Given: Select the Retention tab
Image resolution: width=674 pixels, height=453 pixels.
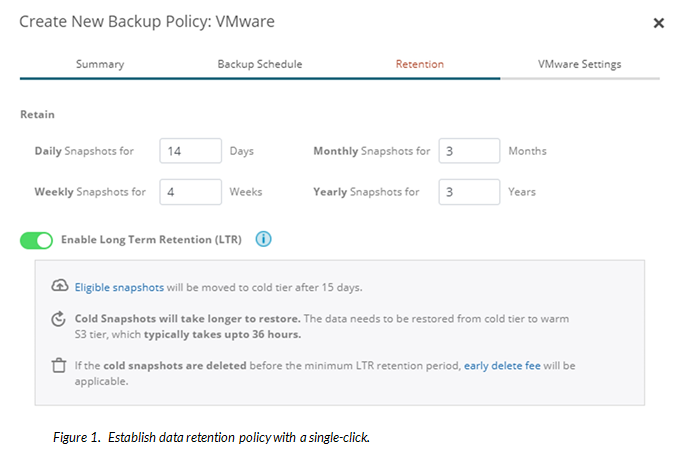Looking at the screenshot, I should (x=420, y=64).
